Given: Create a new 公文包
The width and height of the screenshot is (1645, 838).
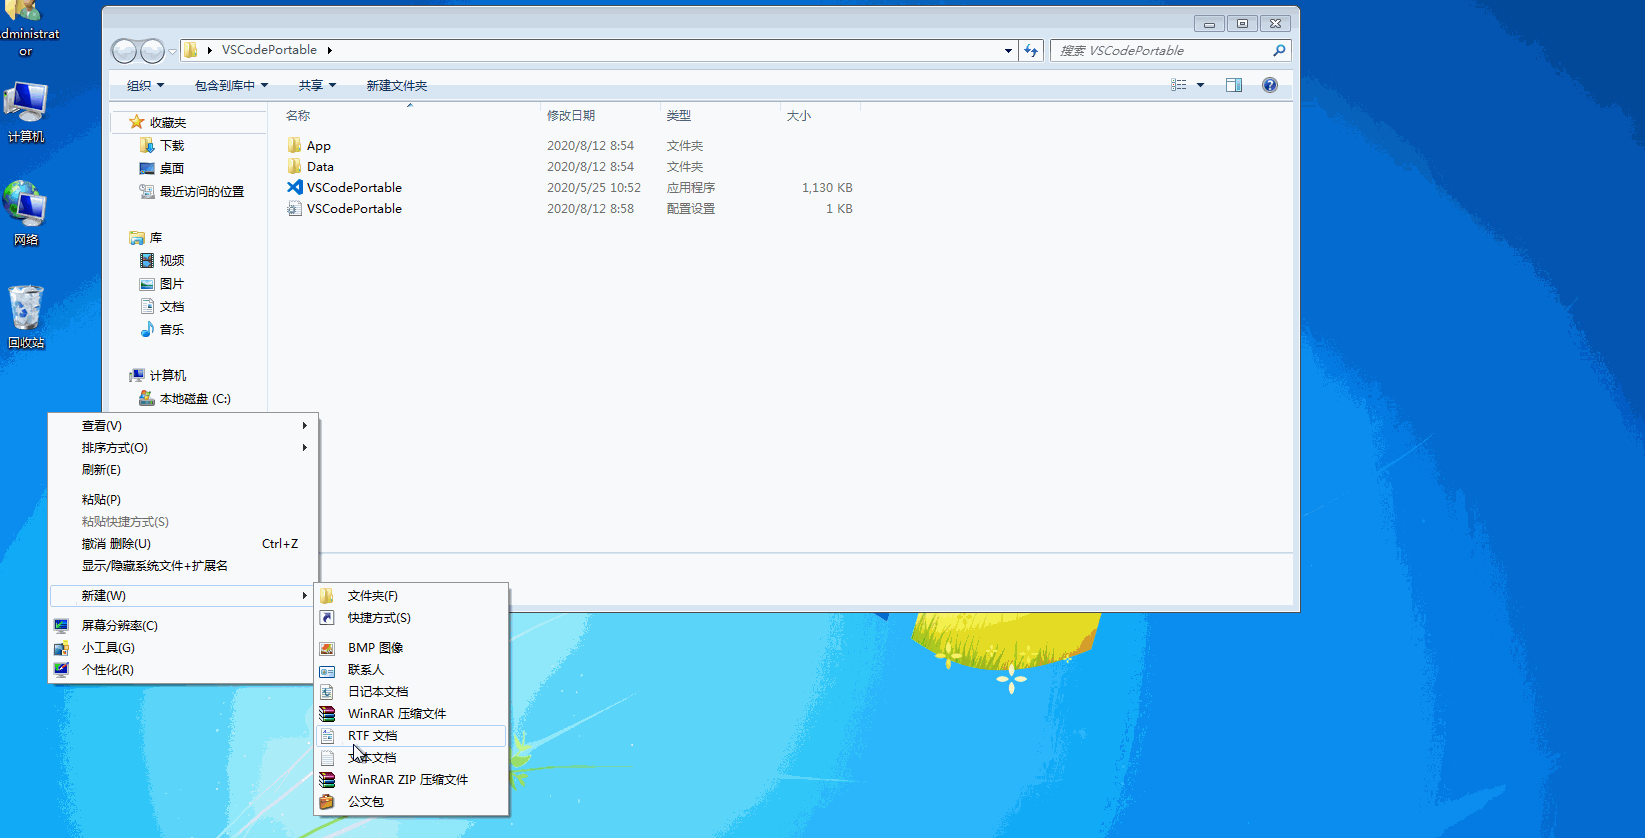Looking at the screenshot, I should tap(411, 802).
